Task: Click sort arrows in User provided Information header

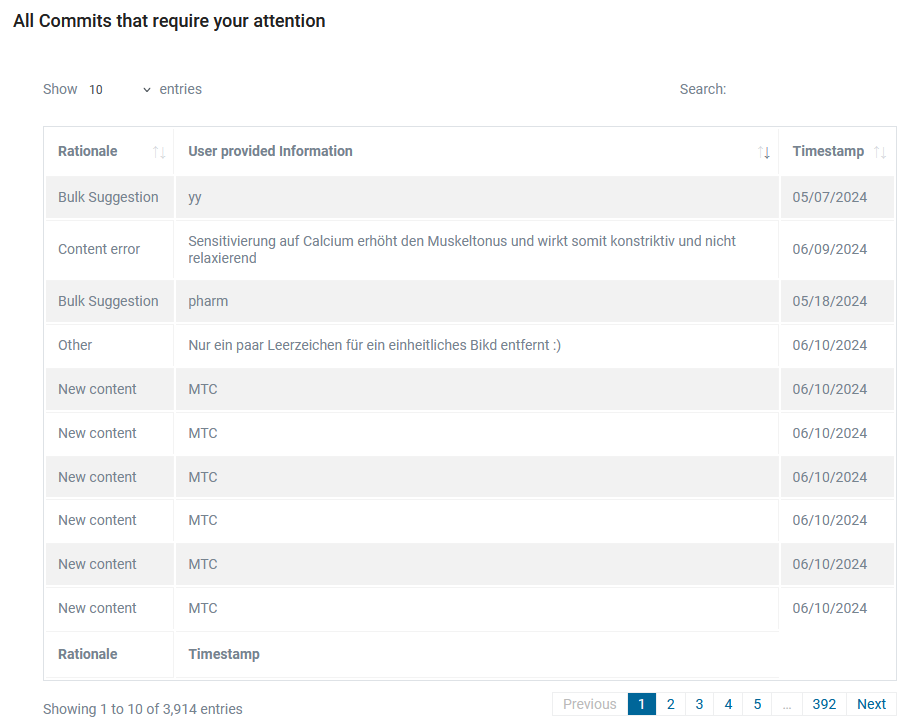Action: coord(764,152)
